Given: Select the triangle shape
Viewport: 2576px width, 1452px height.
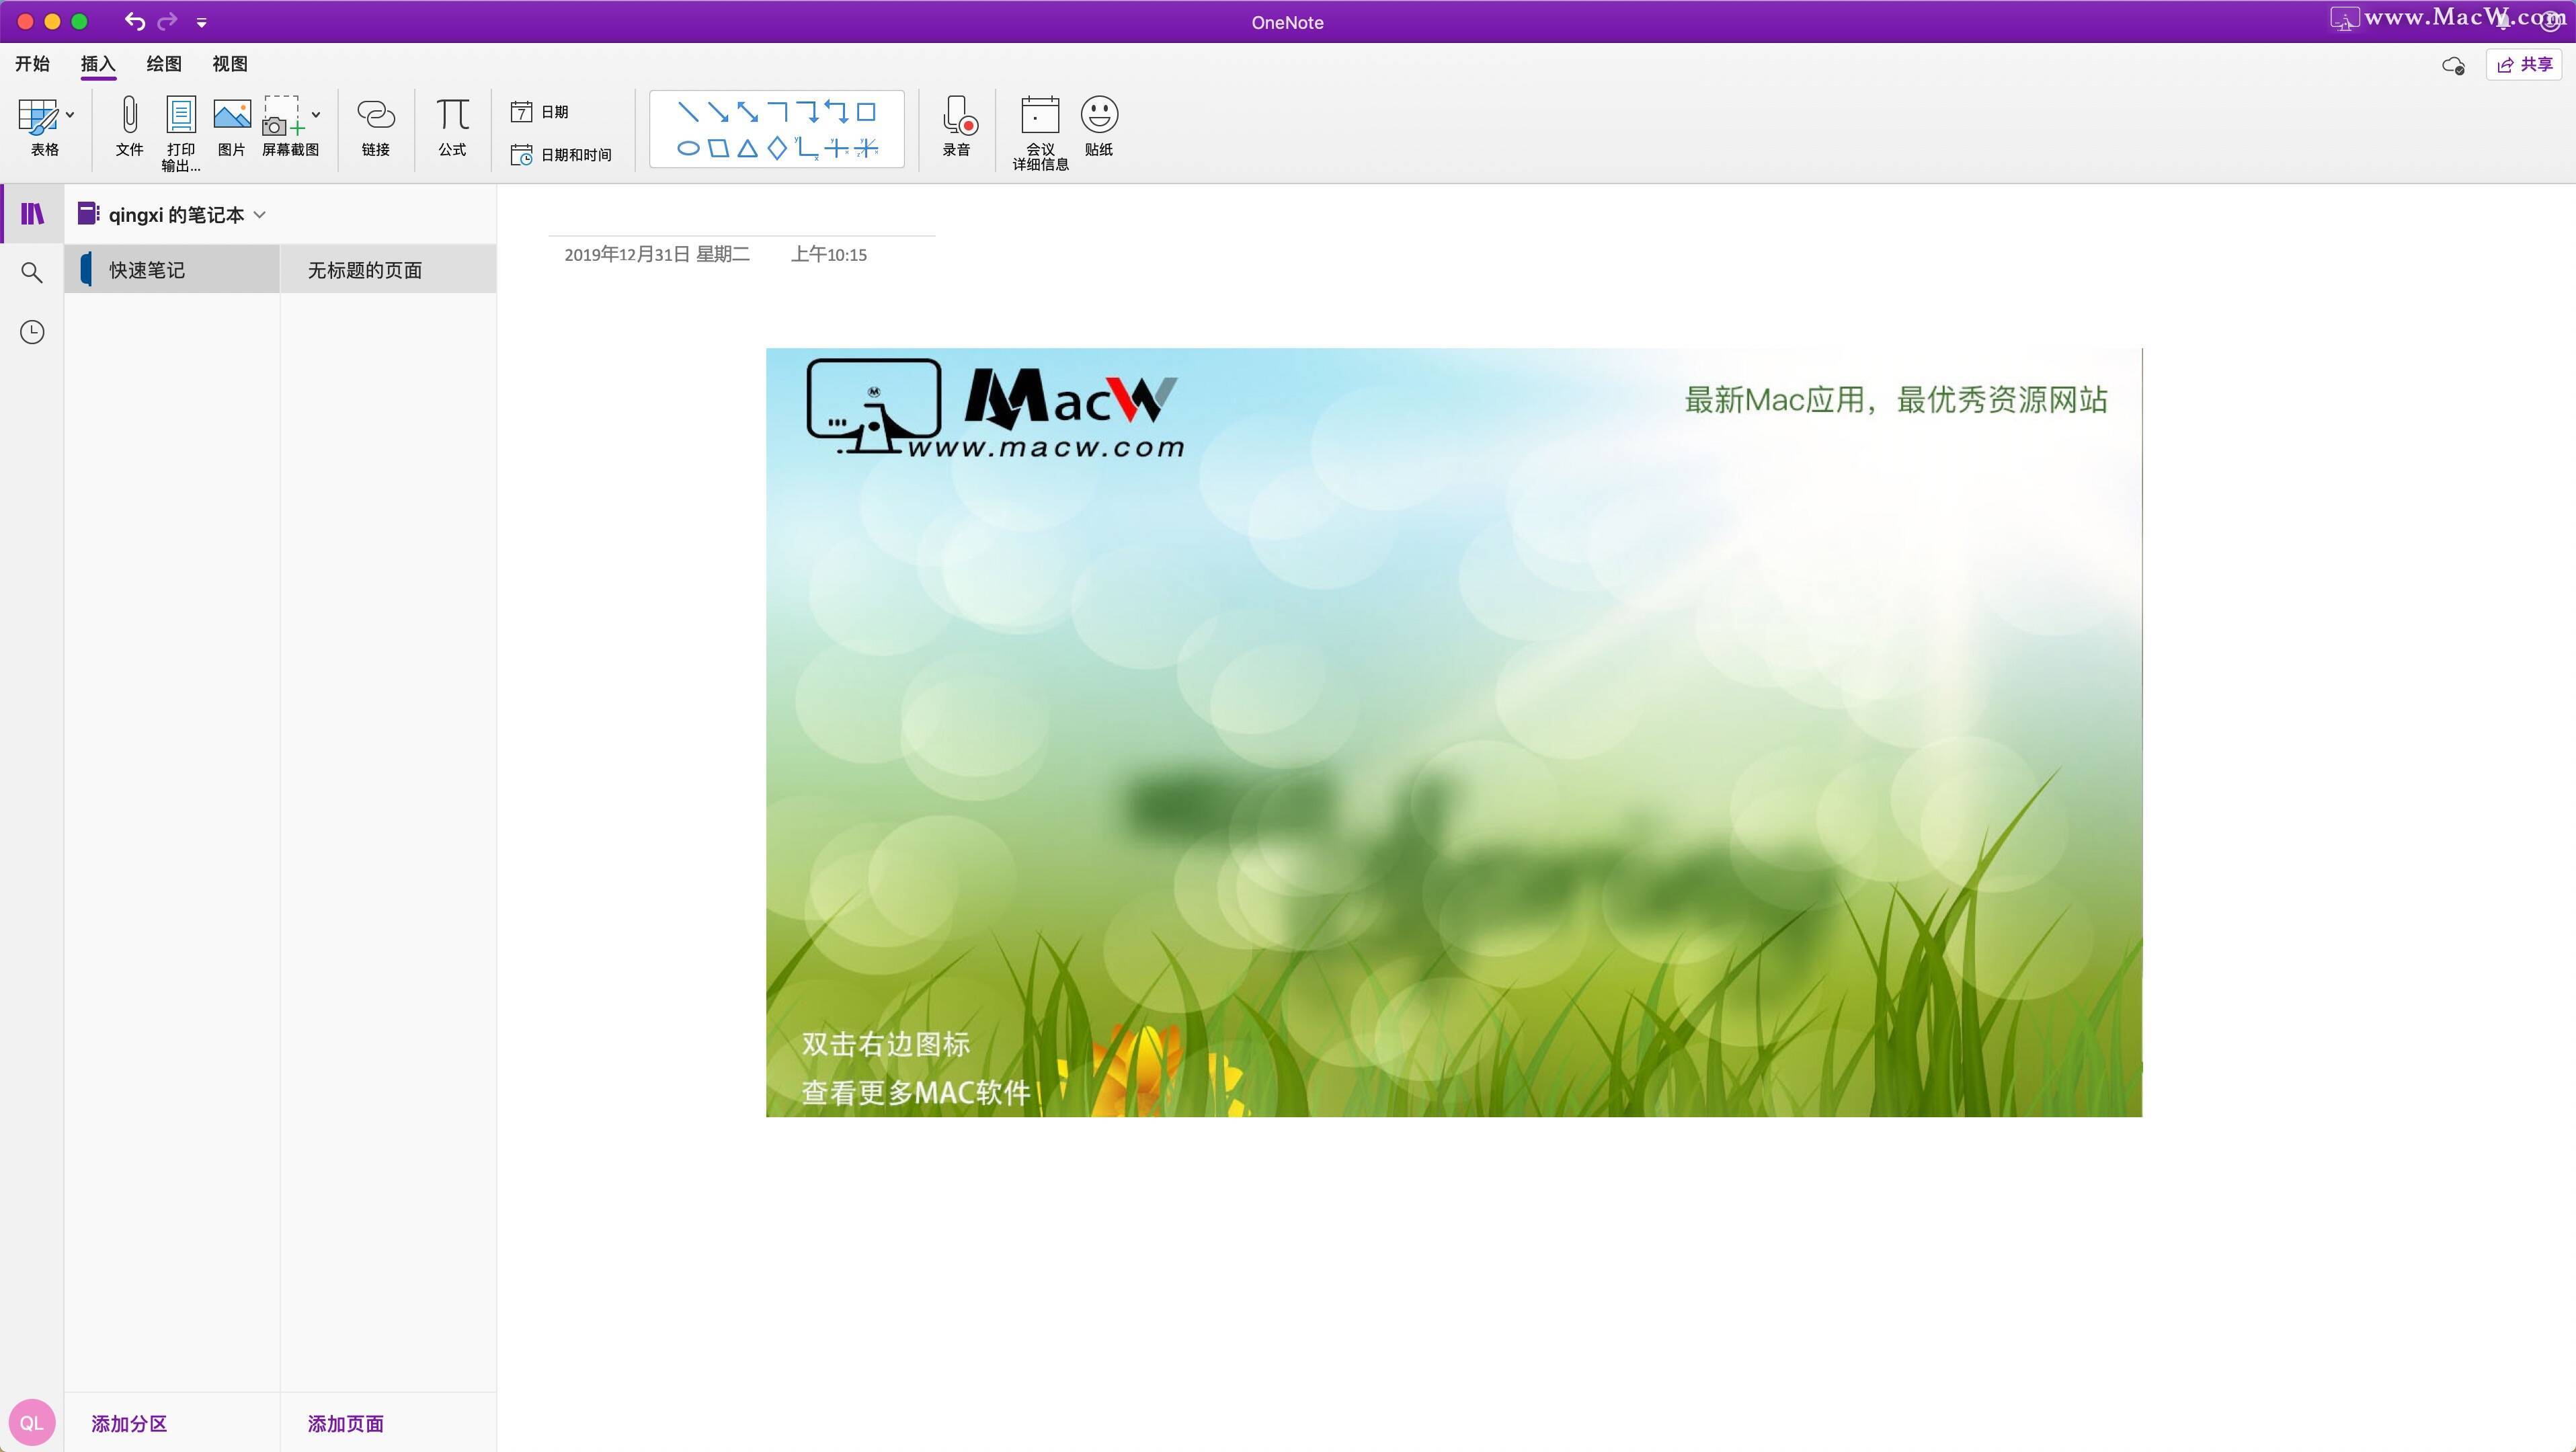Looking at the screenshot, I should (747, 149).
